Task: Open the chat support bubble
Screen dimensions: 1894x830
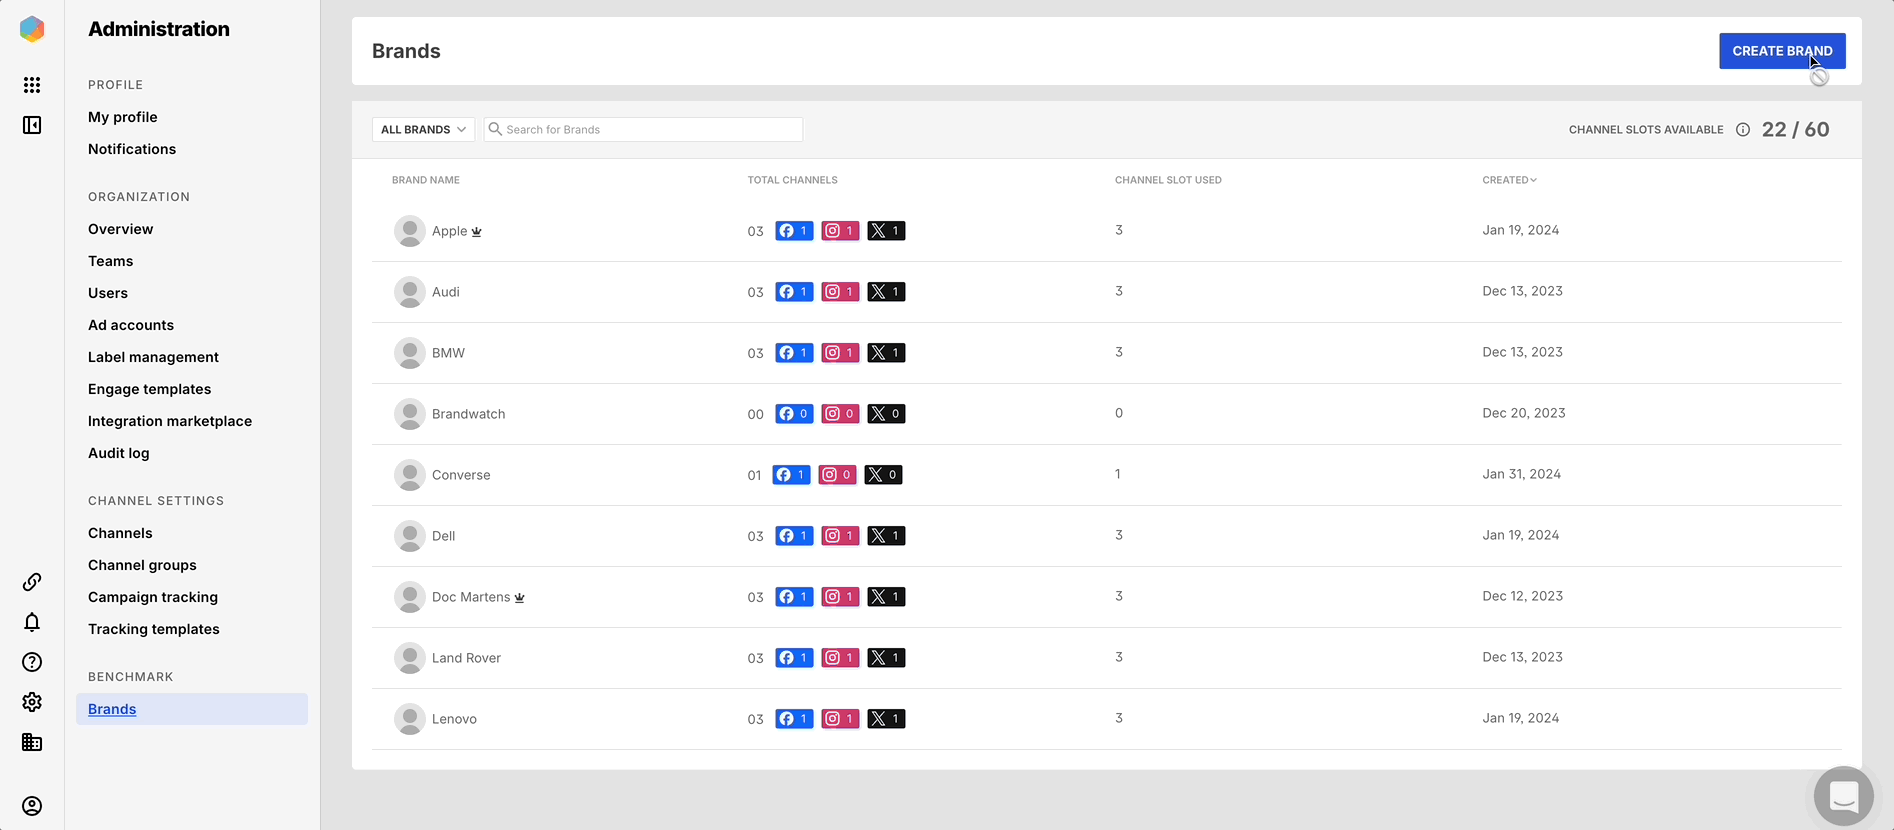Action: pos(1844,796)
